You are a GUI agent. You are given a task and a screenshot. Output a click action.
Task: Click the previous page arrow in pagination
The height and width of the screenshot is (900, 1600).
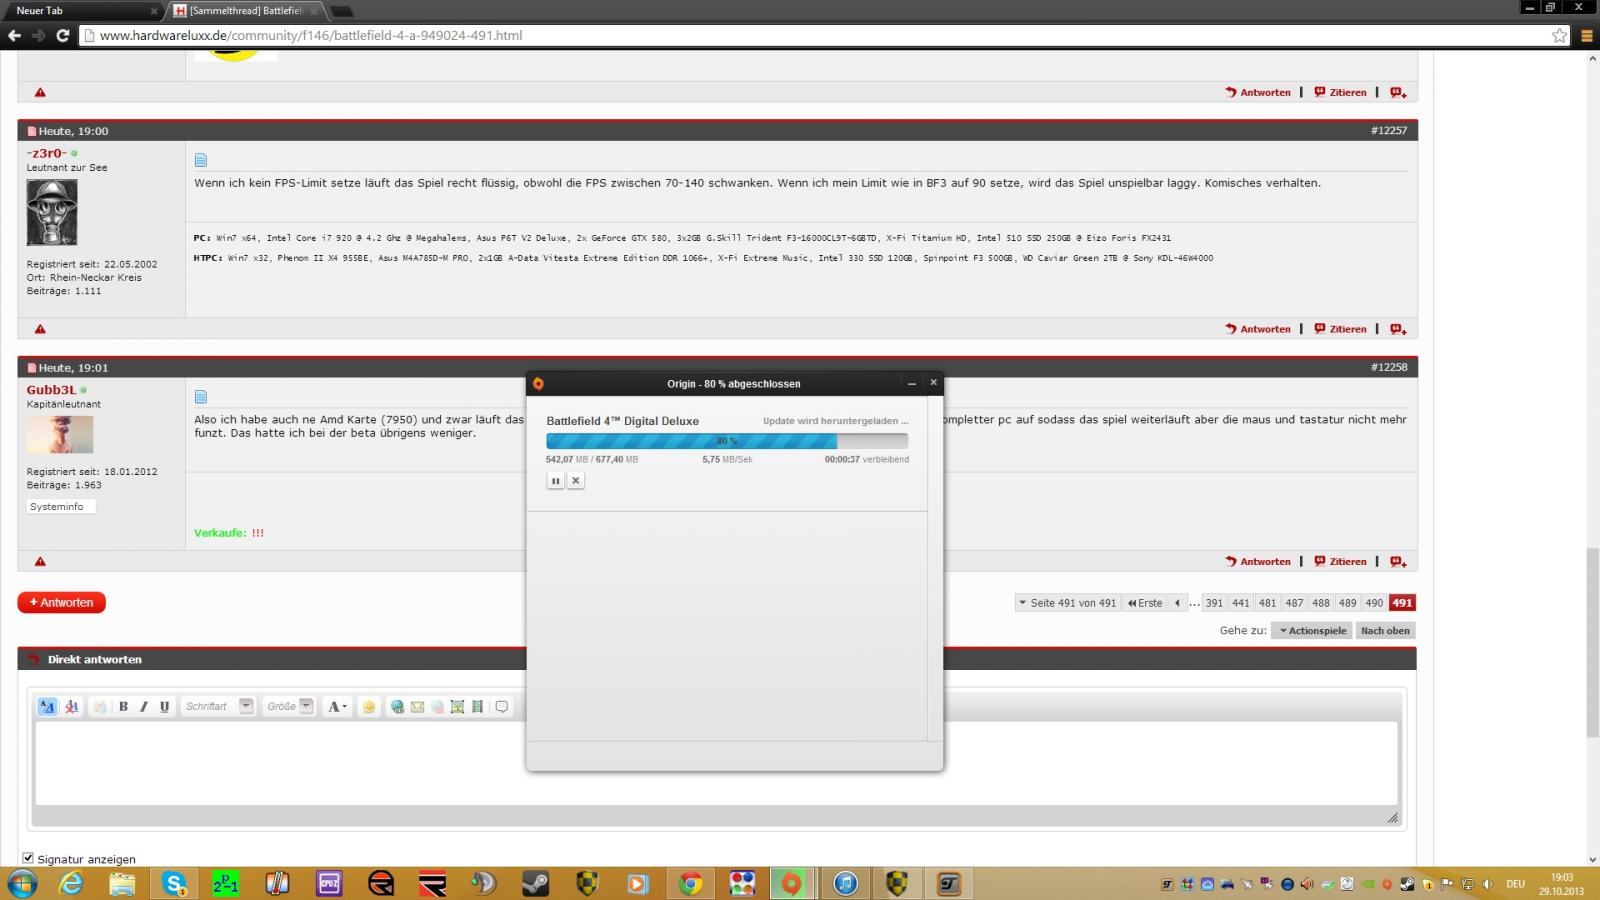coord(1178,603)
